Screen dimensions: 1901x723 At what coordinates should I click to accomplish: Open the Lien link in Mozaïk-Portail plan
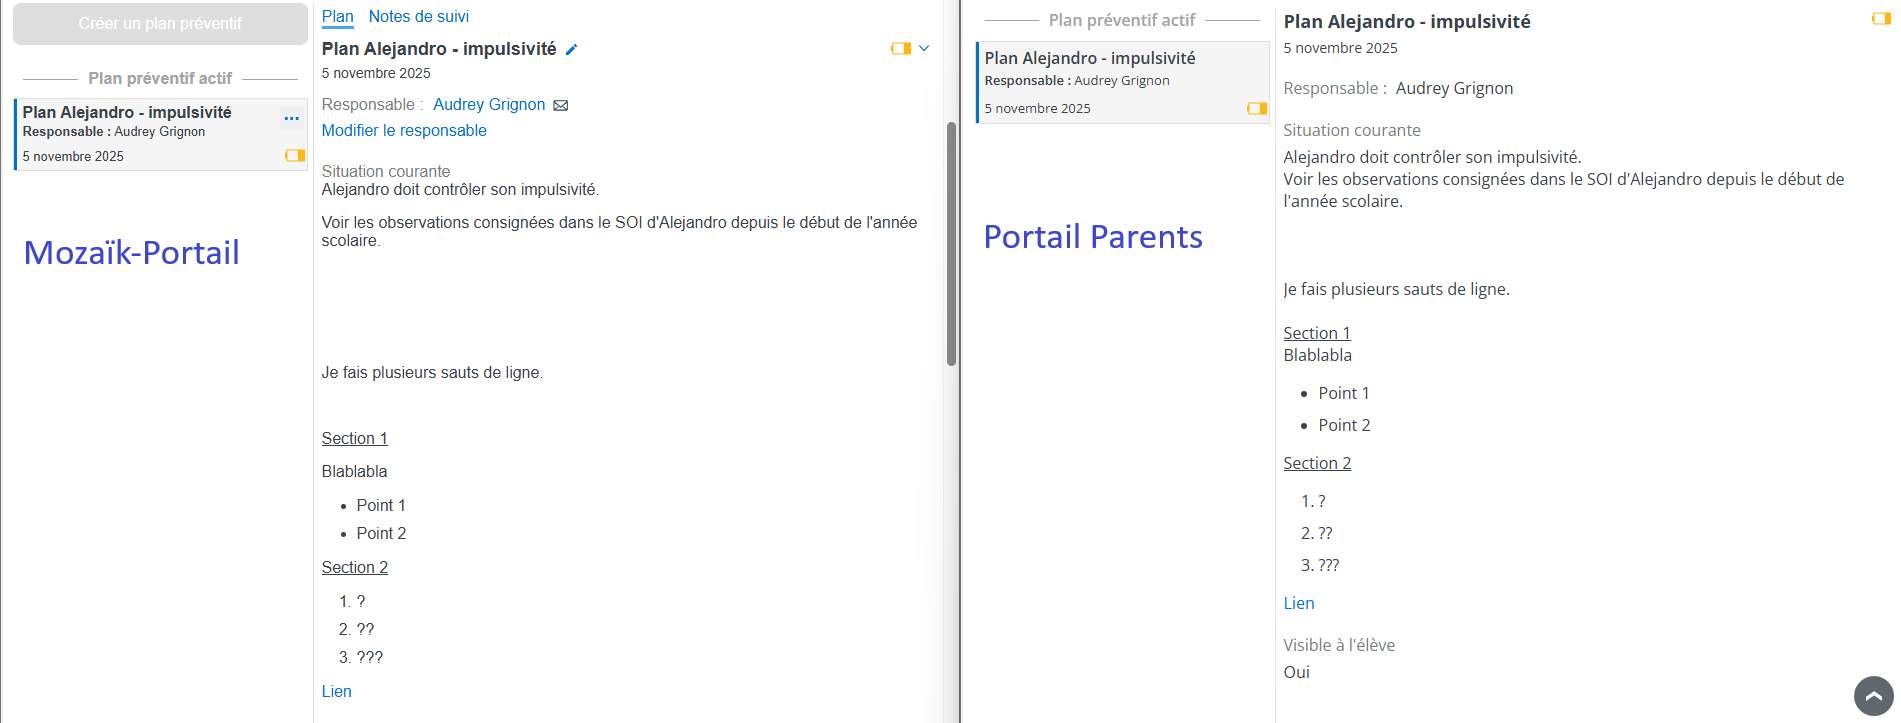[x=336, y=691]
